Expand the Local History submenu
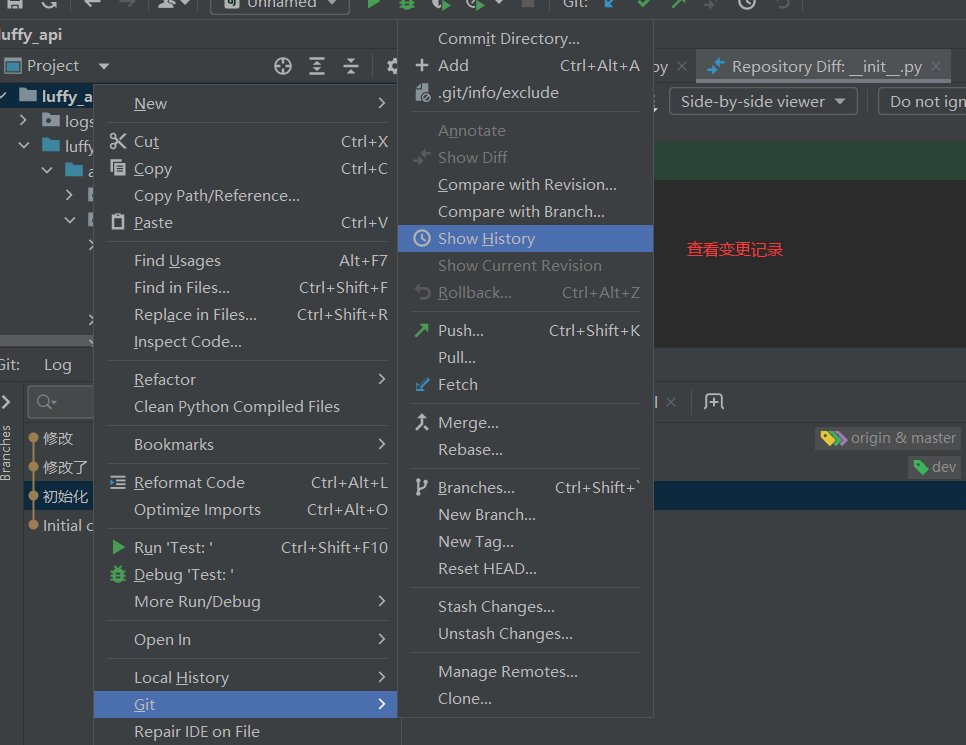The image size is (966, 745). (246, 677)
